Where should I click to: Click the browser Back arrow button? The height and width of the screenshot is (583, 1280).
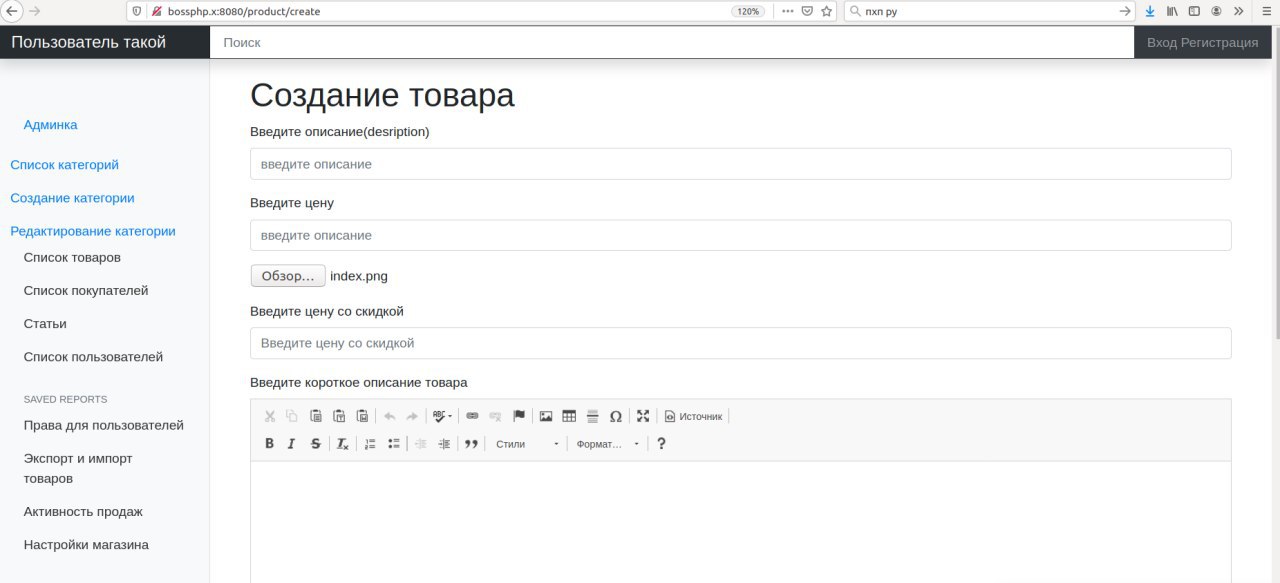coord(14,11)
